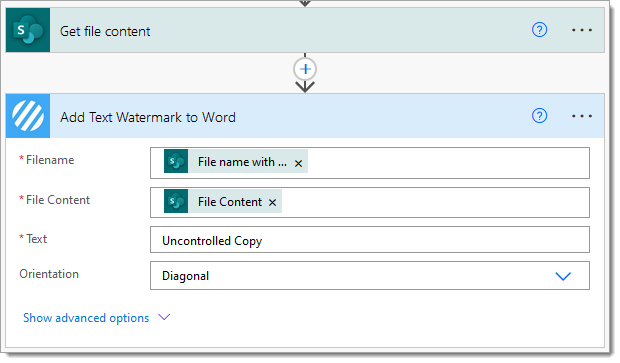Open the ellipsis menu of Get file content
The width and height of the screenshot is (620, 363).
582,30
